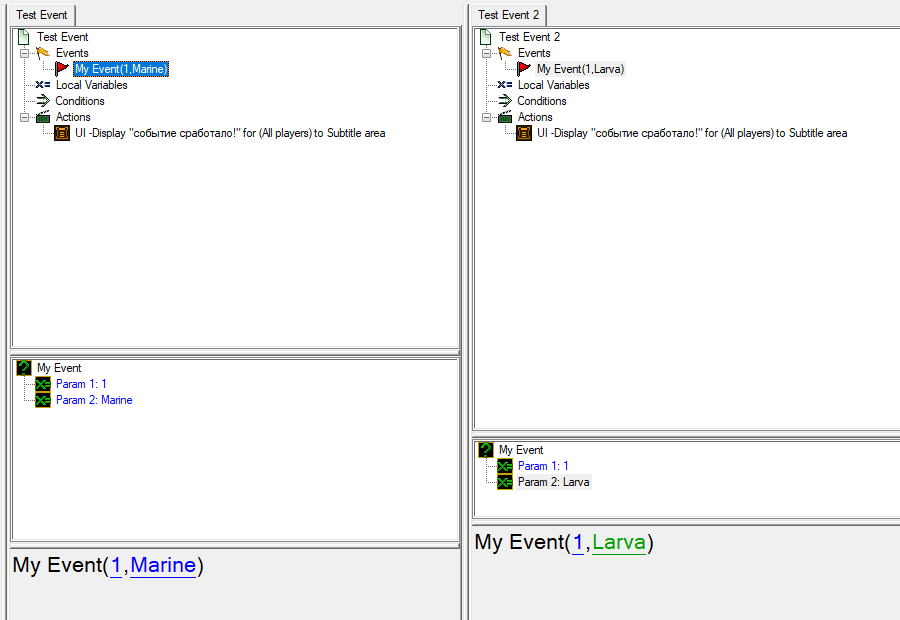Select UI-Display action text in Test Event
This screenshot has width=900, height=620.
[230, 133]
